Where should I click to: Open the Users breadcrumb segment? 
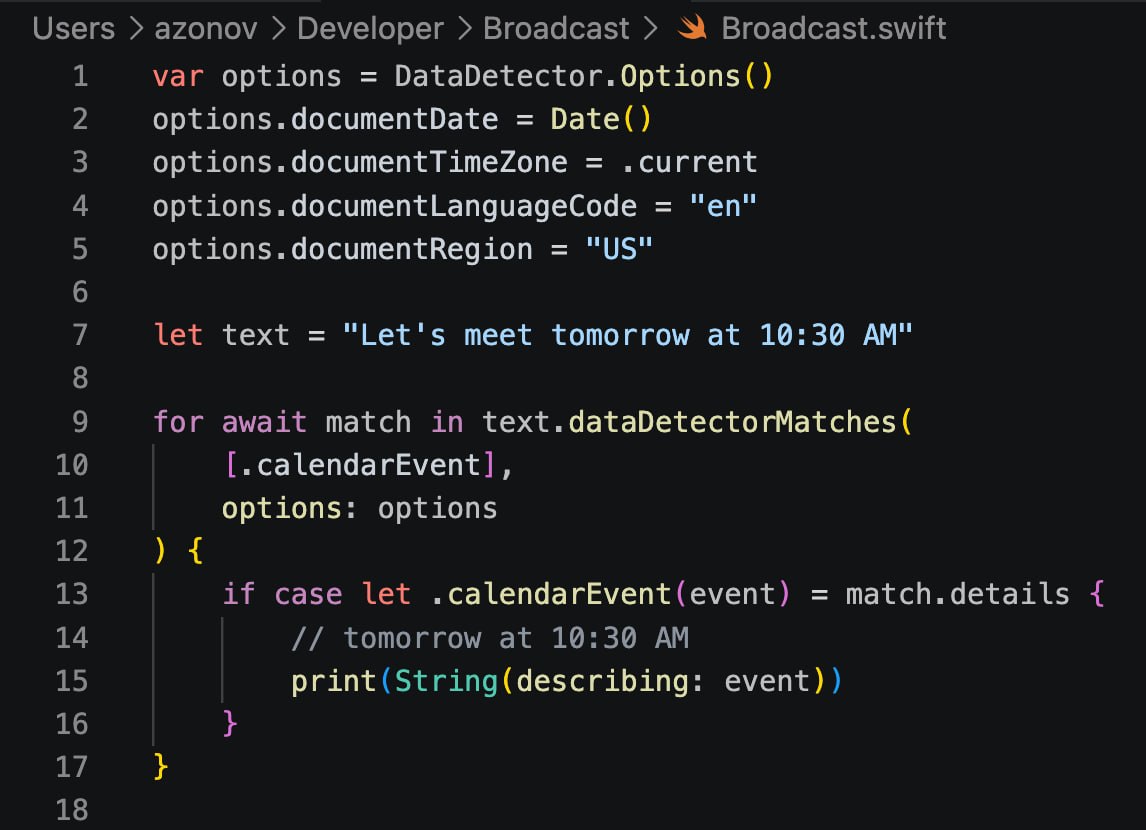74,28
